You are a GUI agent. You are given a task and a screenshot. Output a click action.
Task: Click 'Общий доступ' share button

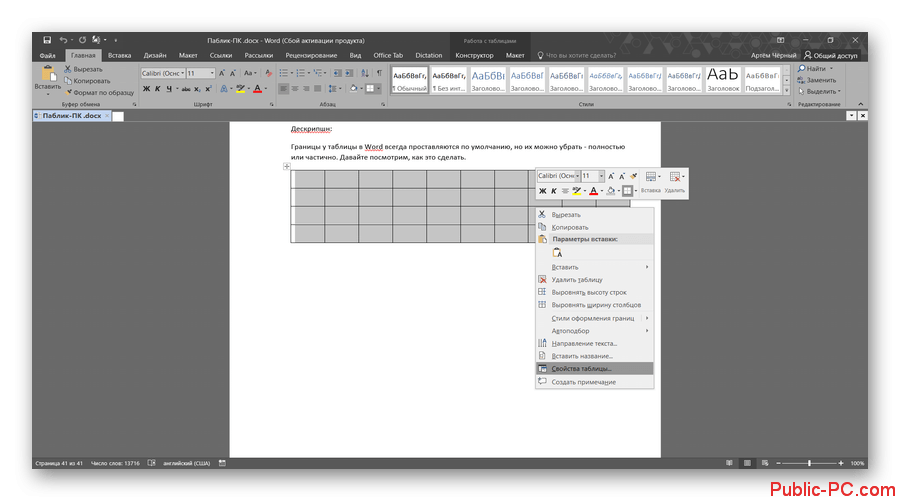831,55
